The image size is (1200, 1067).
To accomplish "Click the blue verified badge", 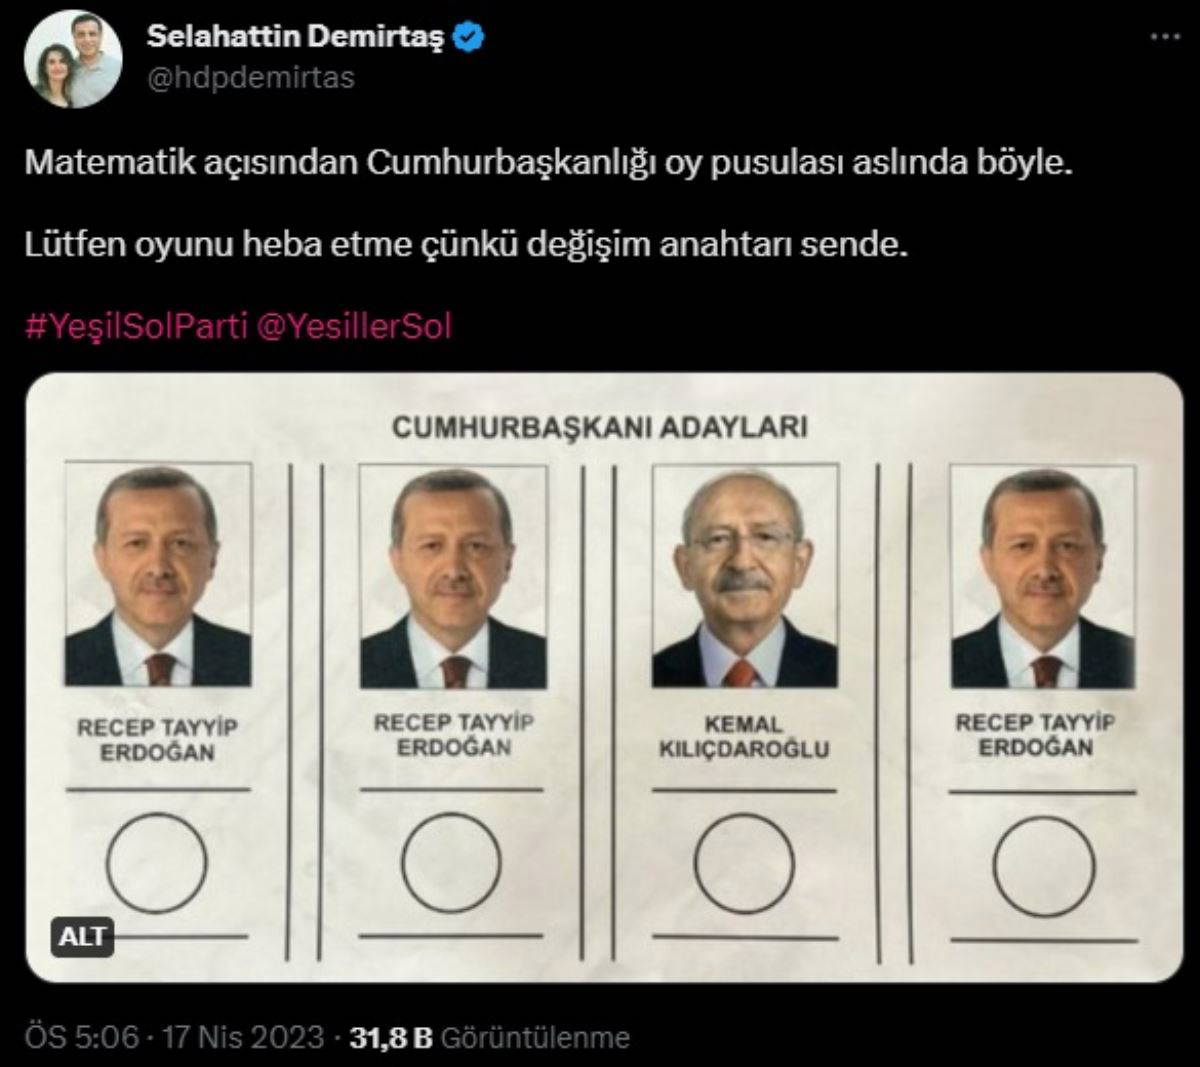I will tap(469, 37).
